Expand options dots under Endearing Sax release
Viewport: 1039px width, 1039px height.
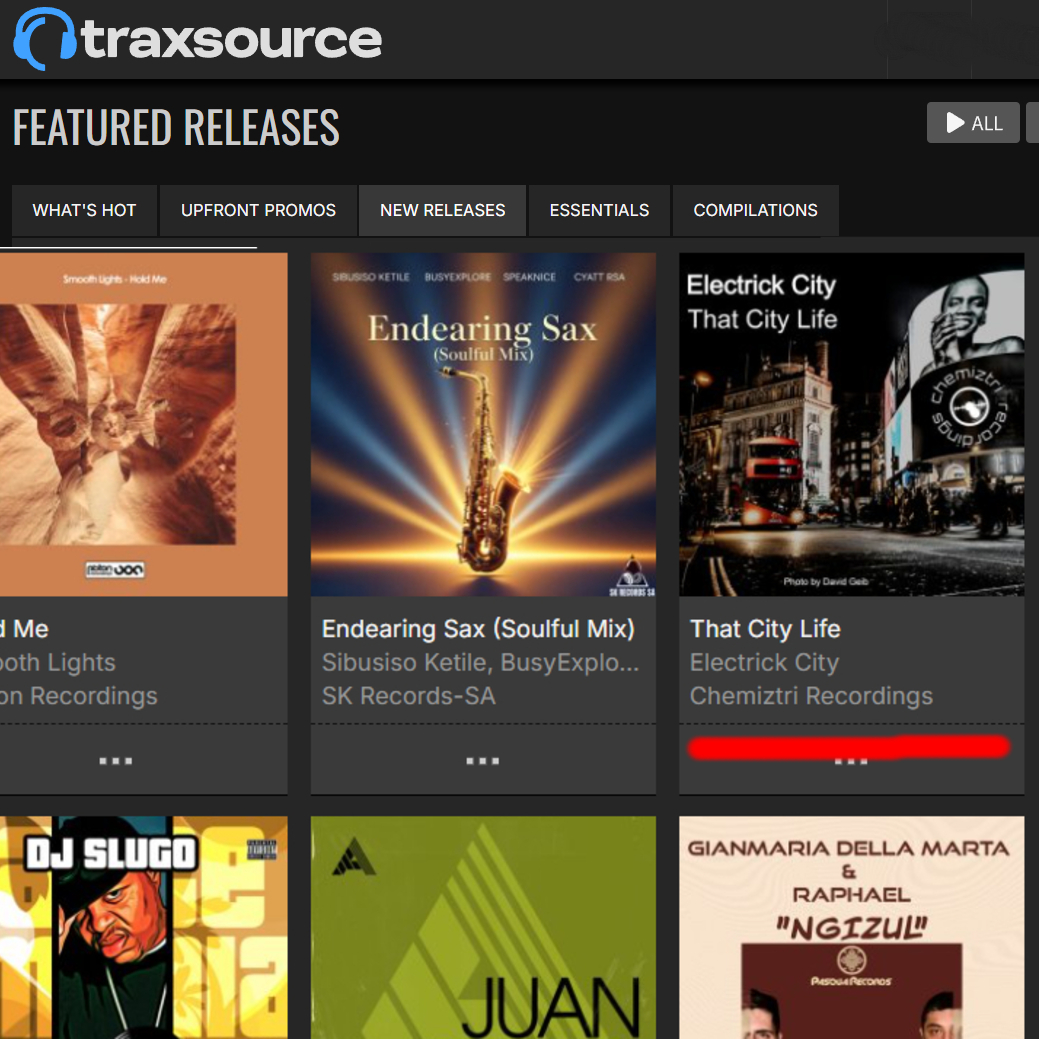pos(482,761)
